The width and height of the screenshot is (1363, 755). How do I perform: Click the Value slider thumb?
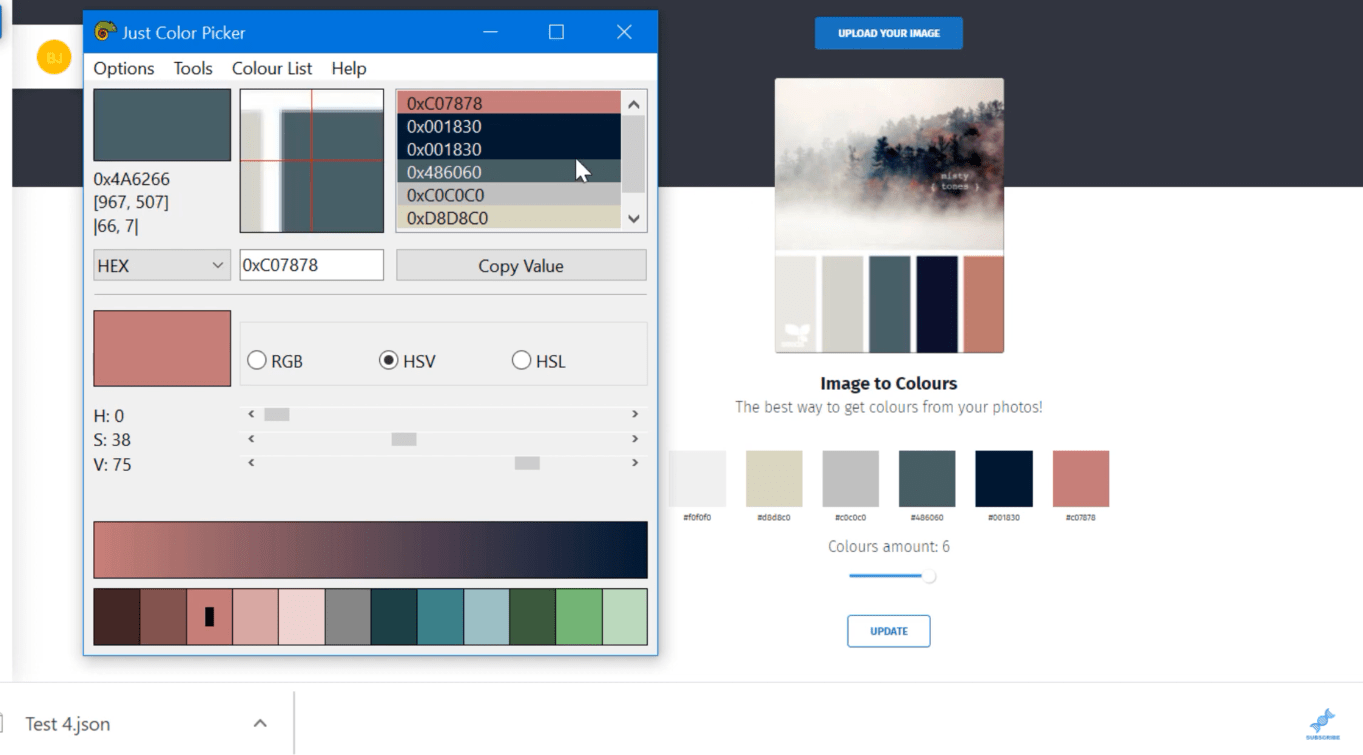coord(527,463)
